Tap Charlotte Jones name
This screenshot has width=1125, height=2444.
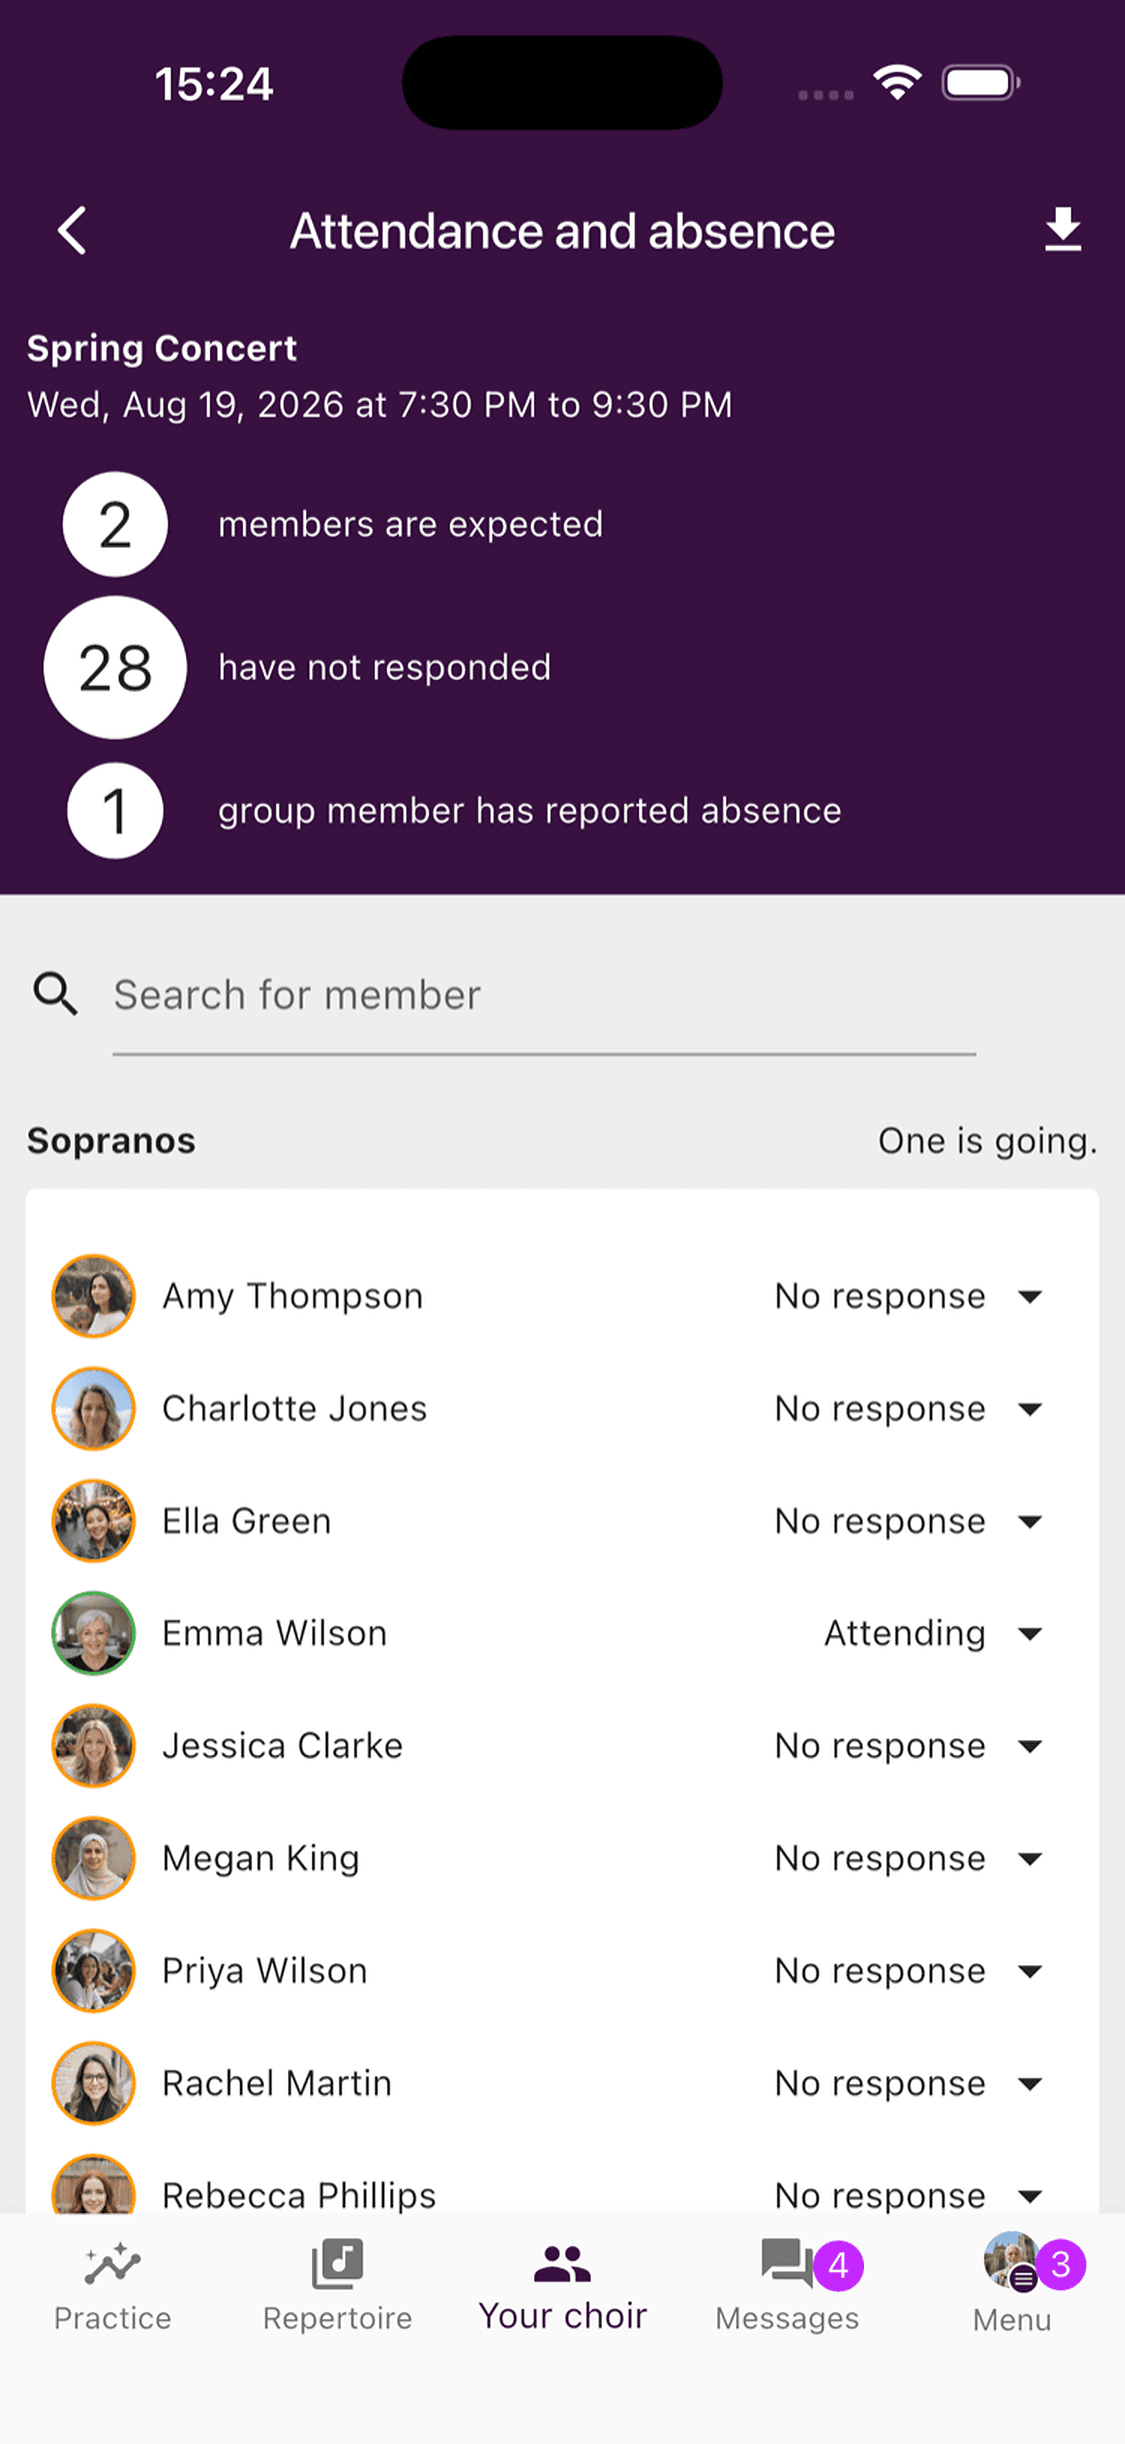pos(295,1408)
